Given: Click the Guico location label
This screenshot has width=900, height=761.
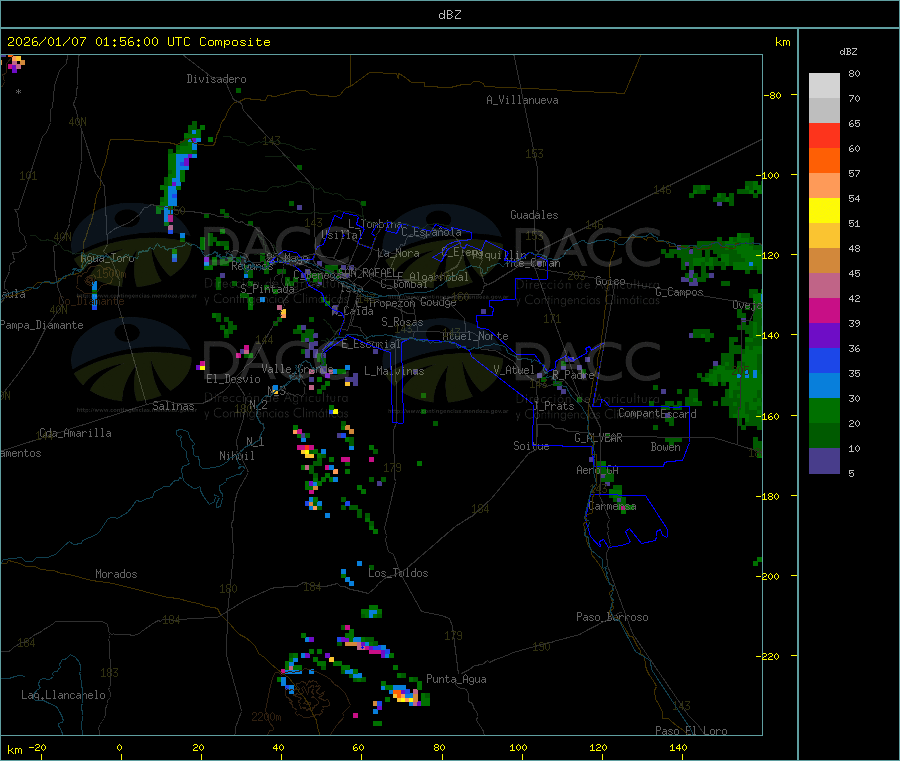Looking at the screenshot, I should click(610, 281).
